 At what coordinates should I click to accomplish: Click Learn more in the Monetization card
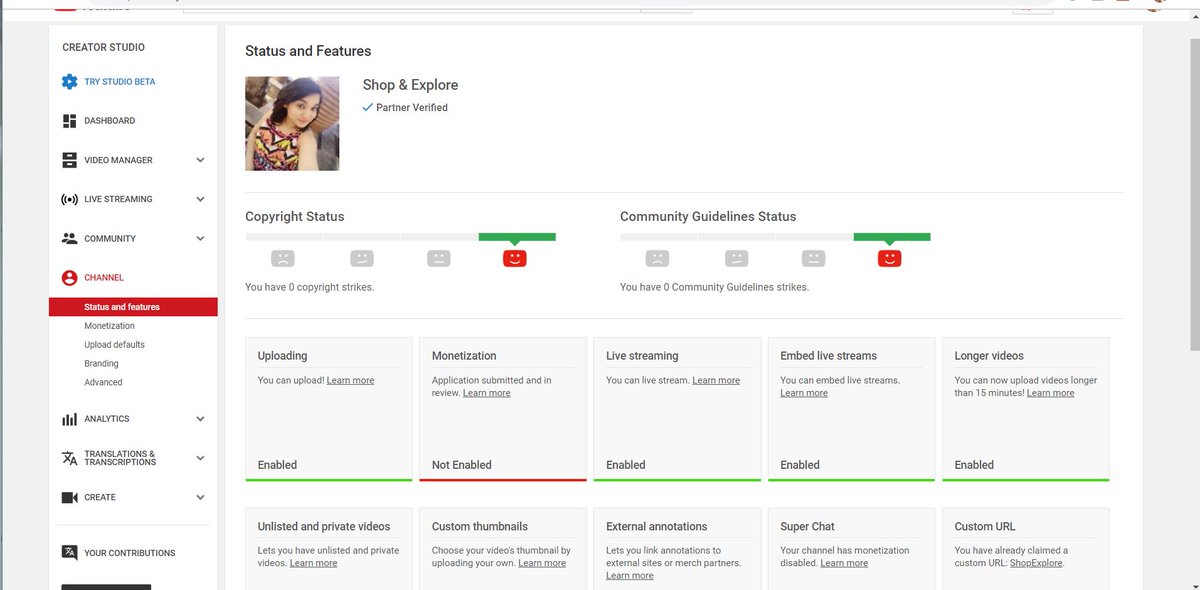pyautogui.click(x=486, y=393)
